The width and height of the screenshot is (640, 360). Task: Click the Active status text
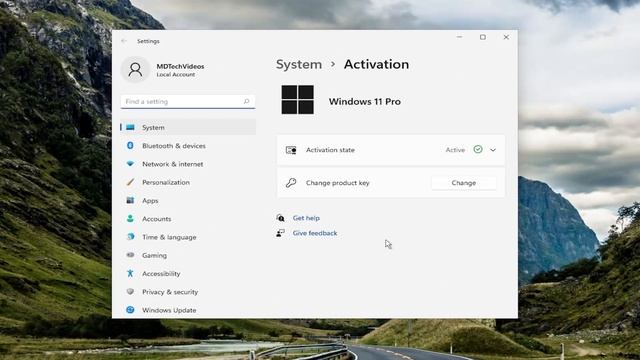pyautogui.click(x=455, y=150)
